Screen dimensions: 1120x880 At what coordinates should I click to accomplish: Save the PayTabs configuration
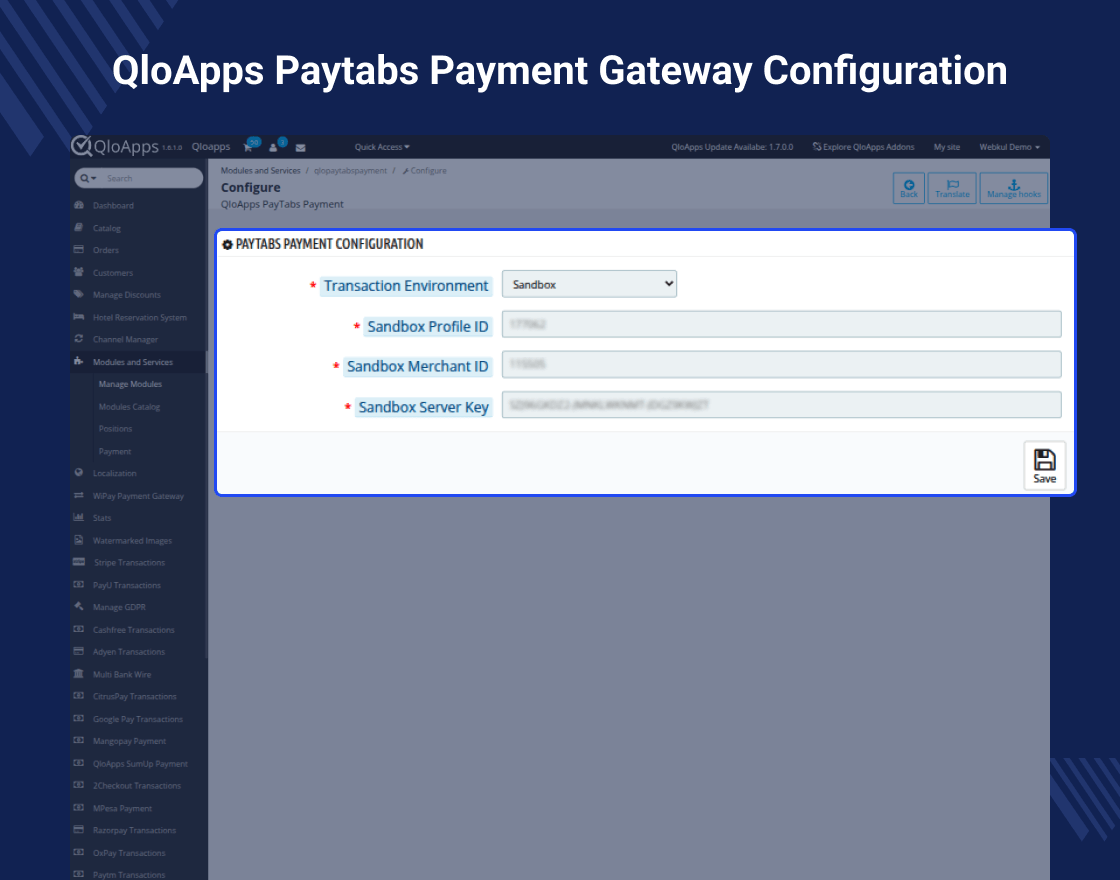click(1044, 466)
